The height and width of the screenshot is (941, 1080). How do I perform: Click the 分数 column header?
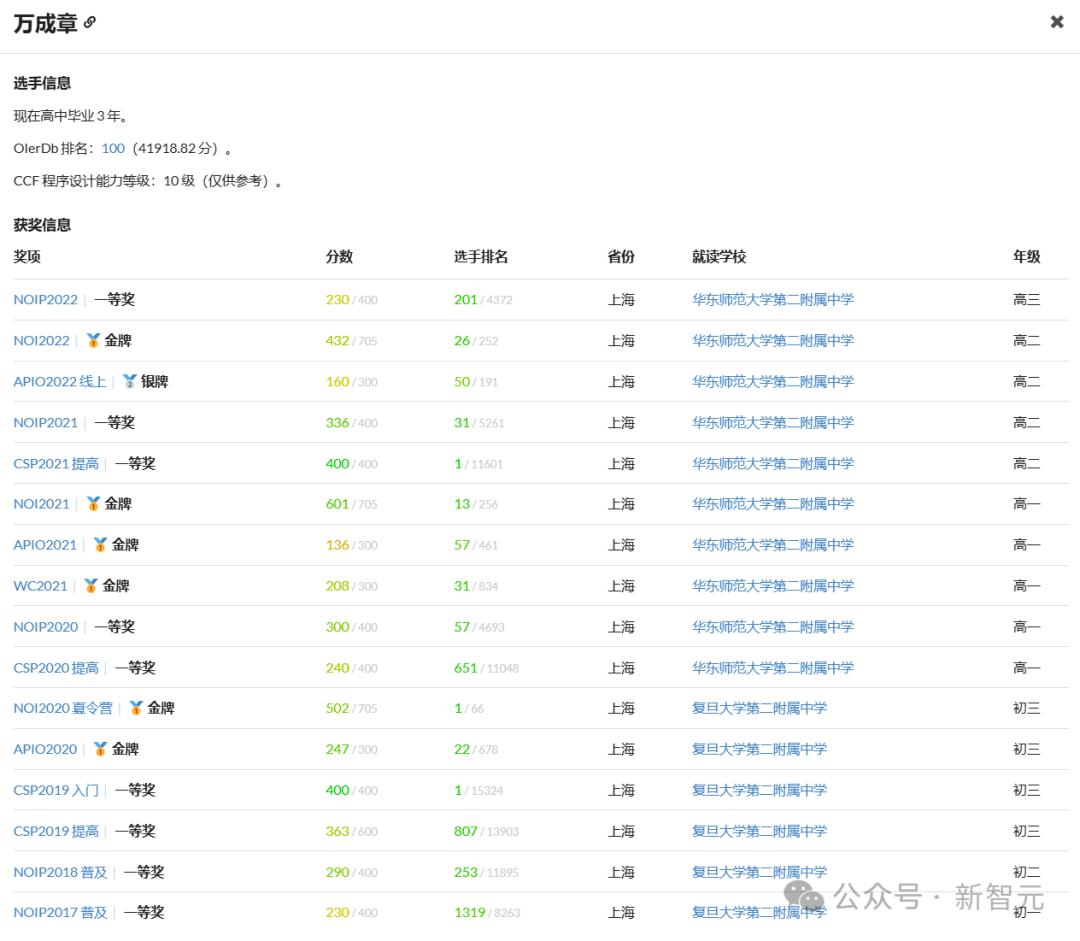coord(339,257)
